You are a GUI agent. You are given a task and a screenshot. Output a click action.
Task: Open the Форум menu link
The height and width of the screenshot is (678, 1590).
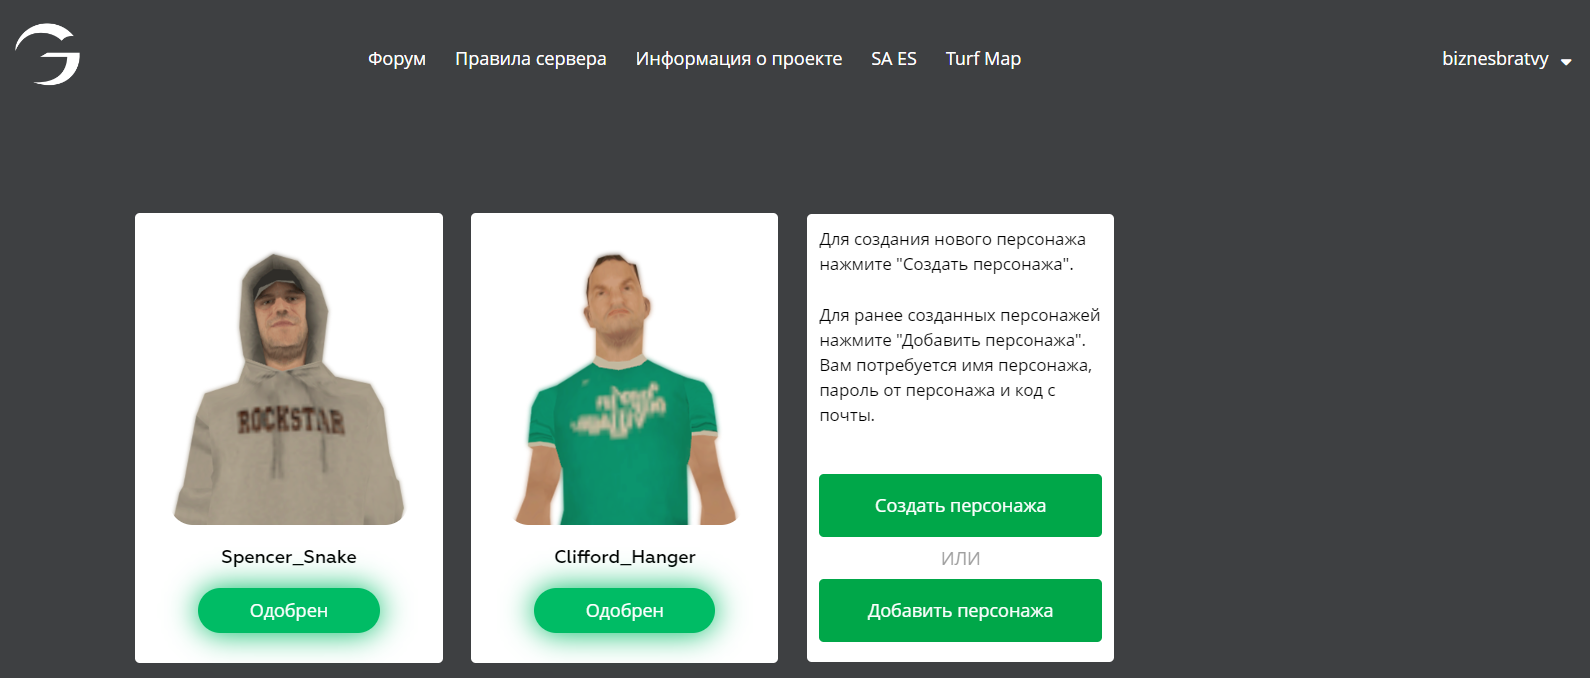point(397,59)
